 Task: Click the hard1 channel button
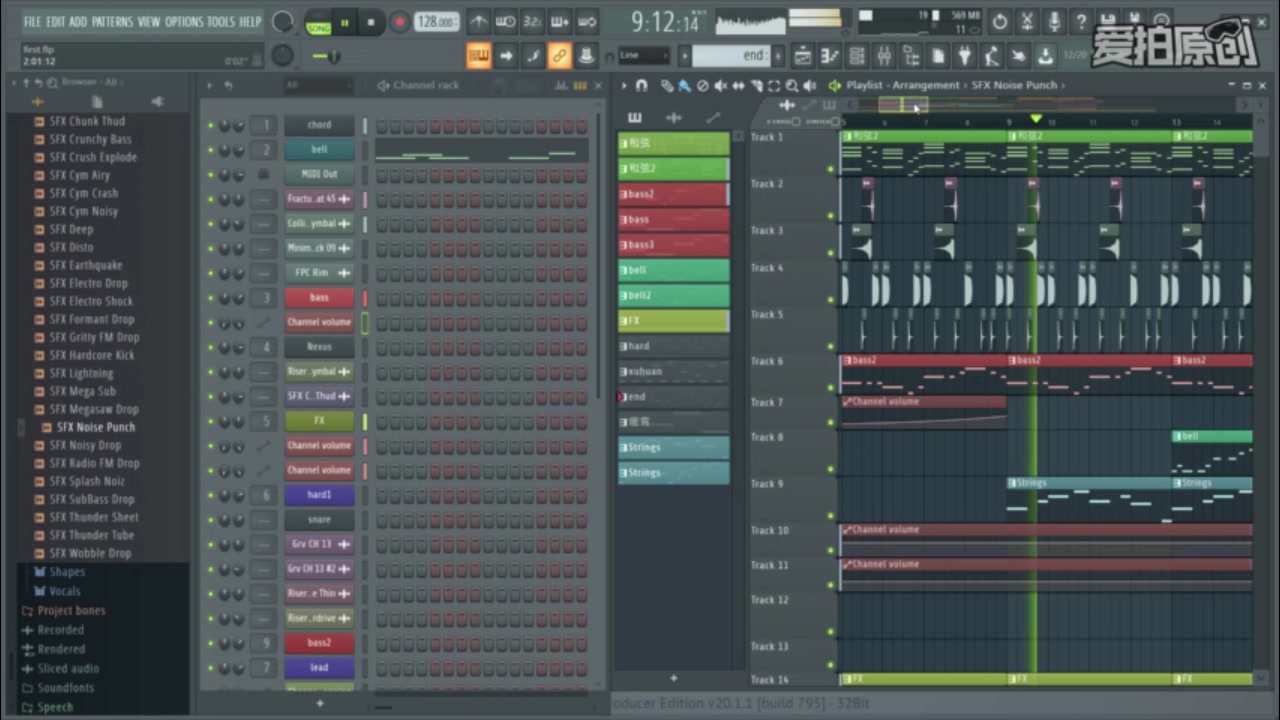click(319, 495)
